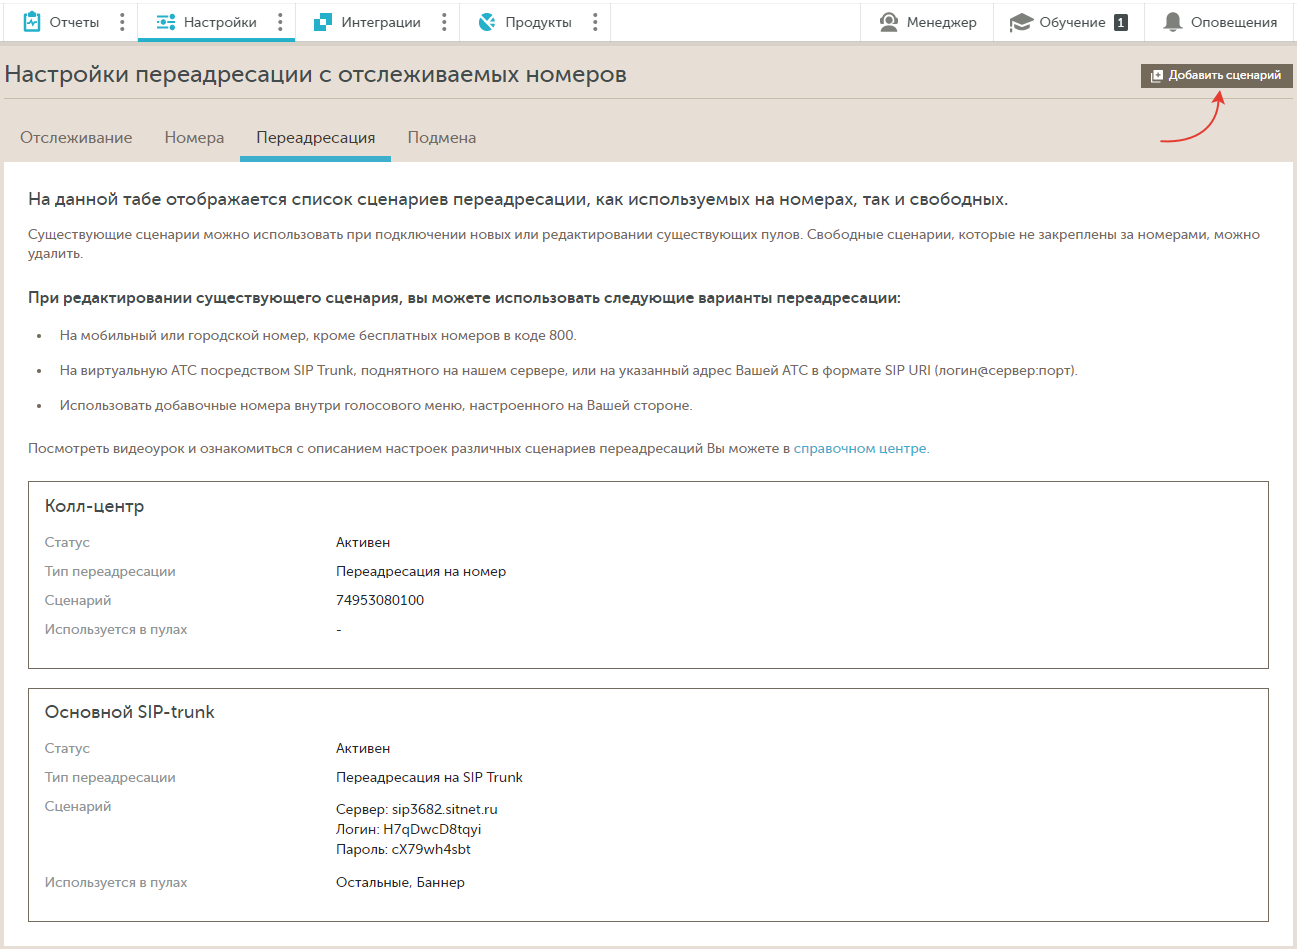Image resolution: width=1297 pixels, height=949 pixels.
Task: Click the Пароль: cX79wh4sbt text
Action: click(x=403, y=849)
